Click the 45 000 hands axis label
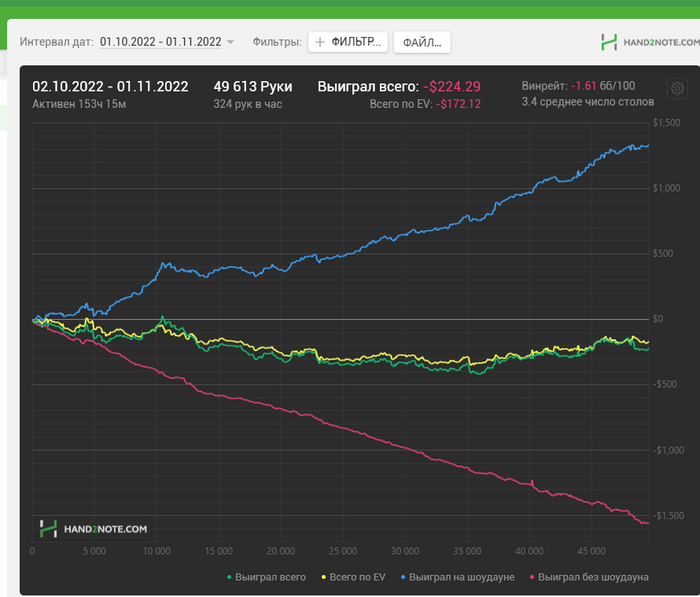The width and height of the screenshot is (700, 597). coord(592,551)
